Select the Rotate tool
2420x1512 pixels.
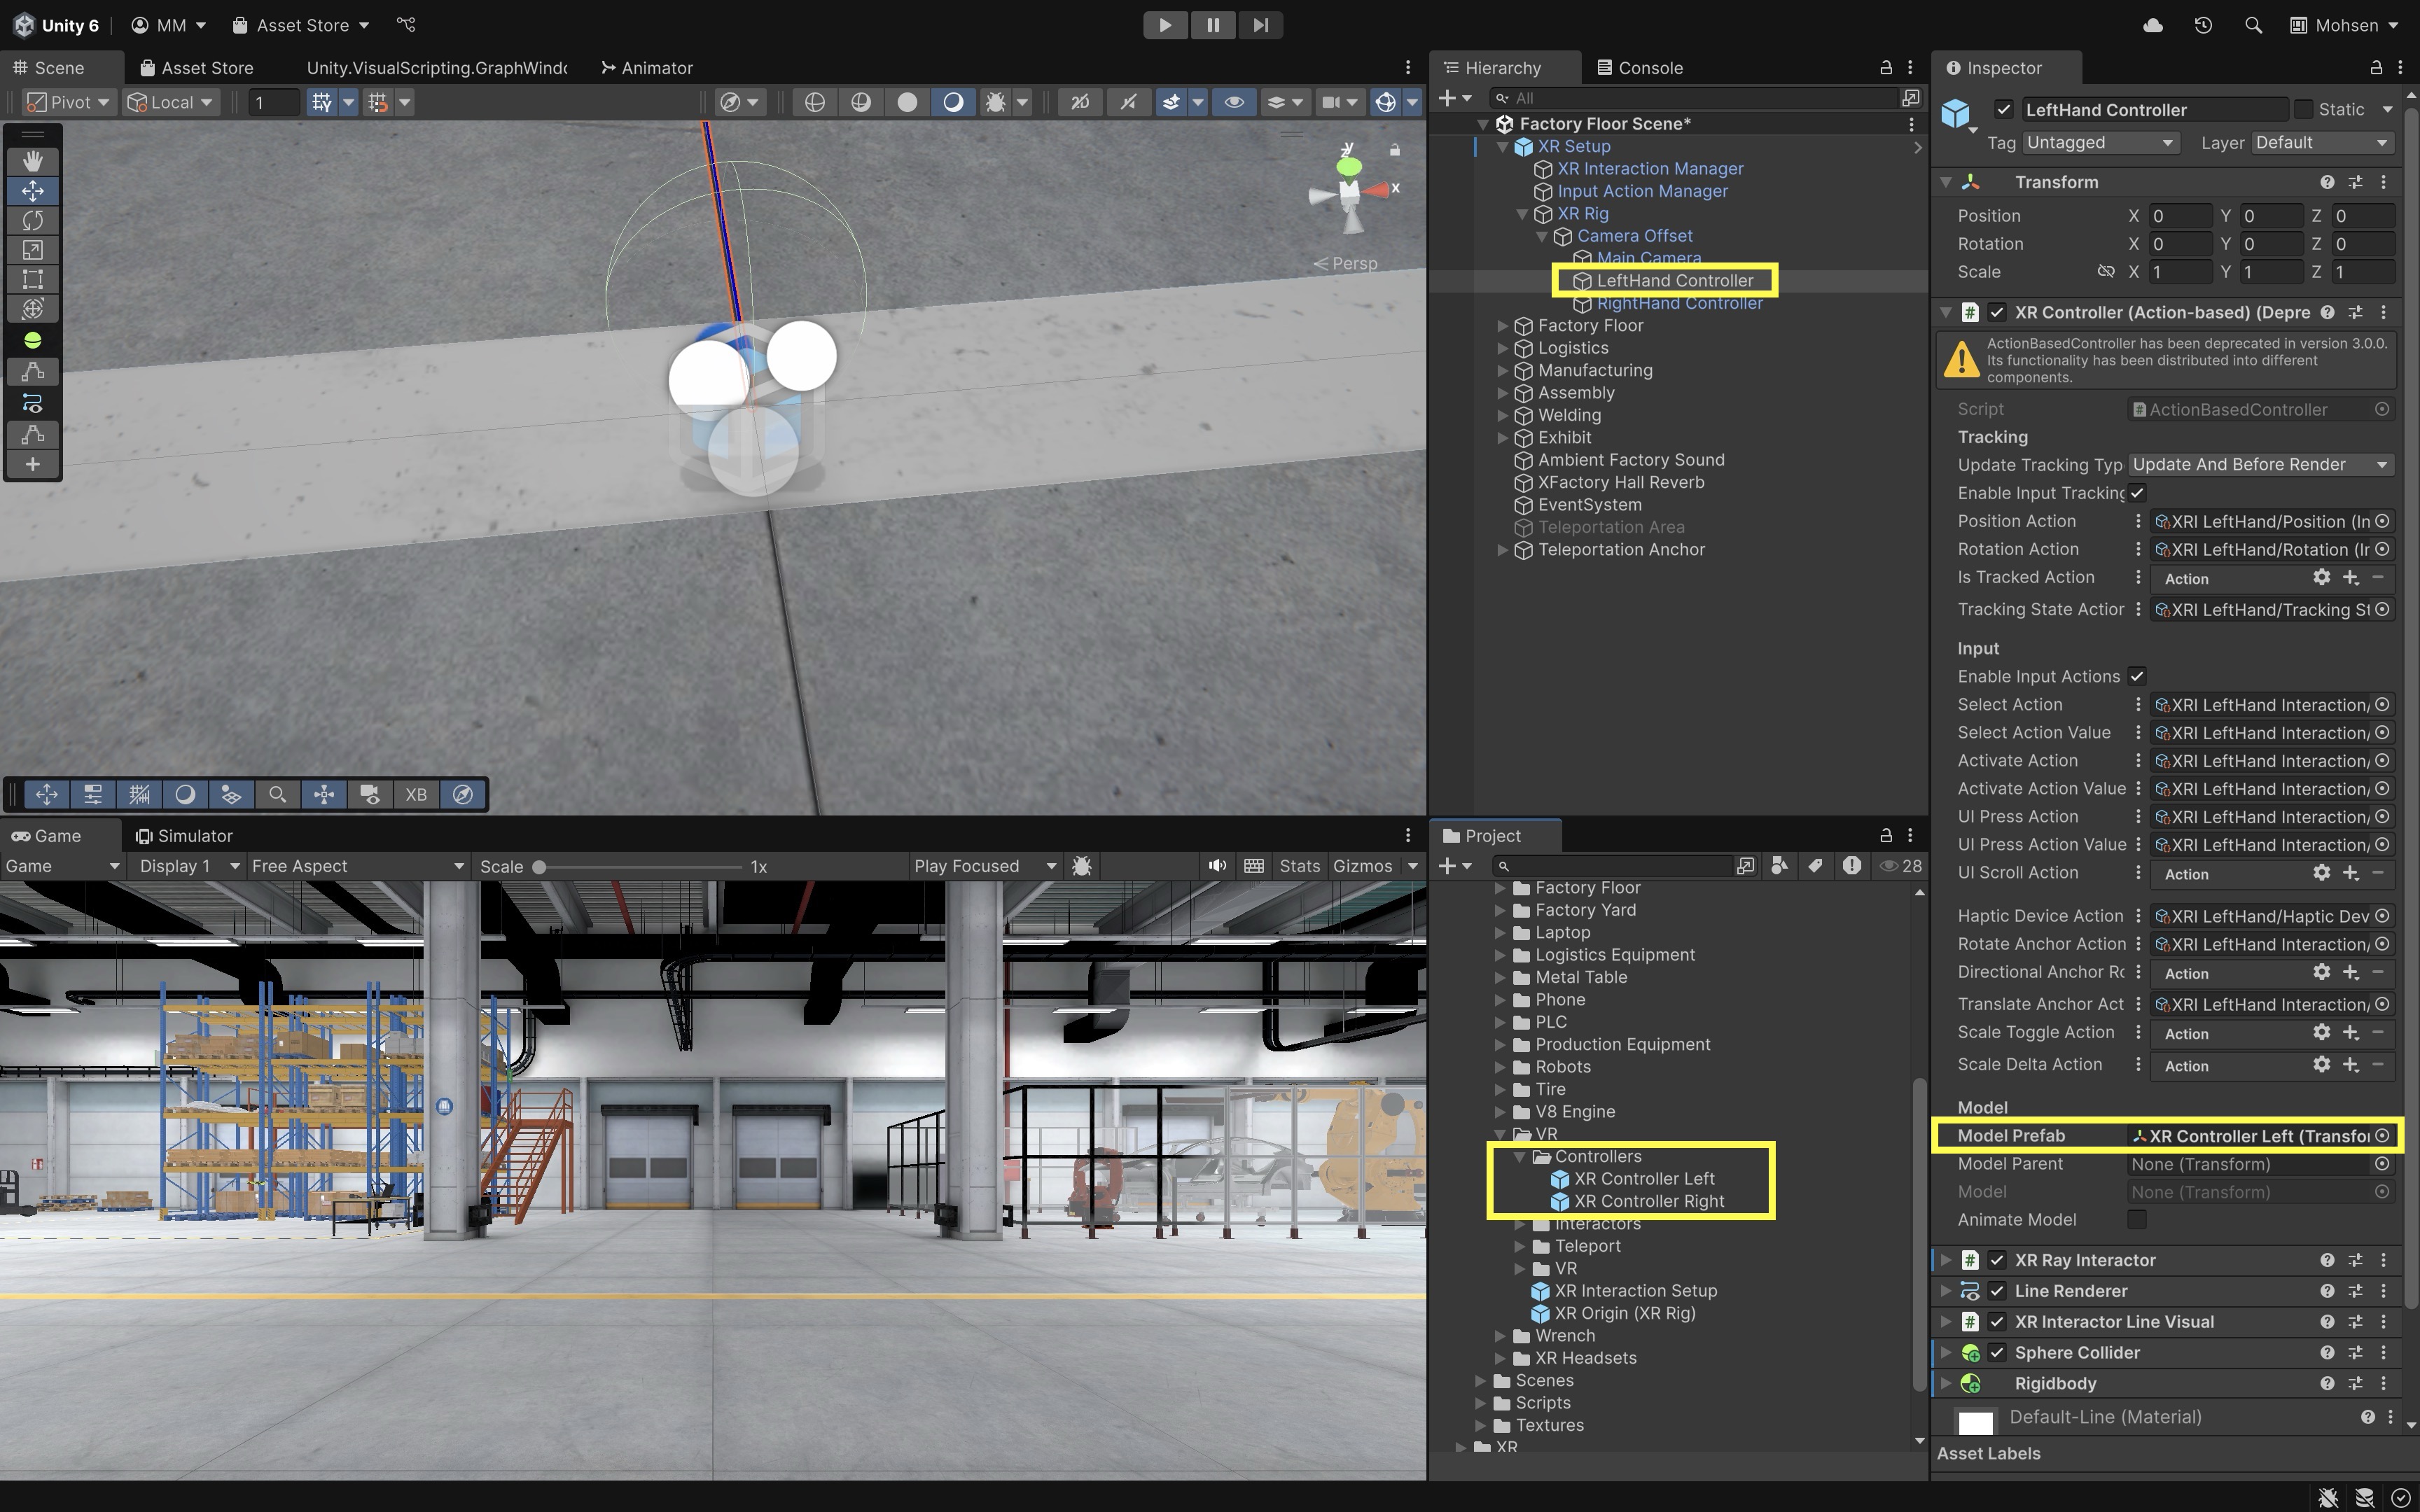pos(33,220)
